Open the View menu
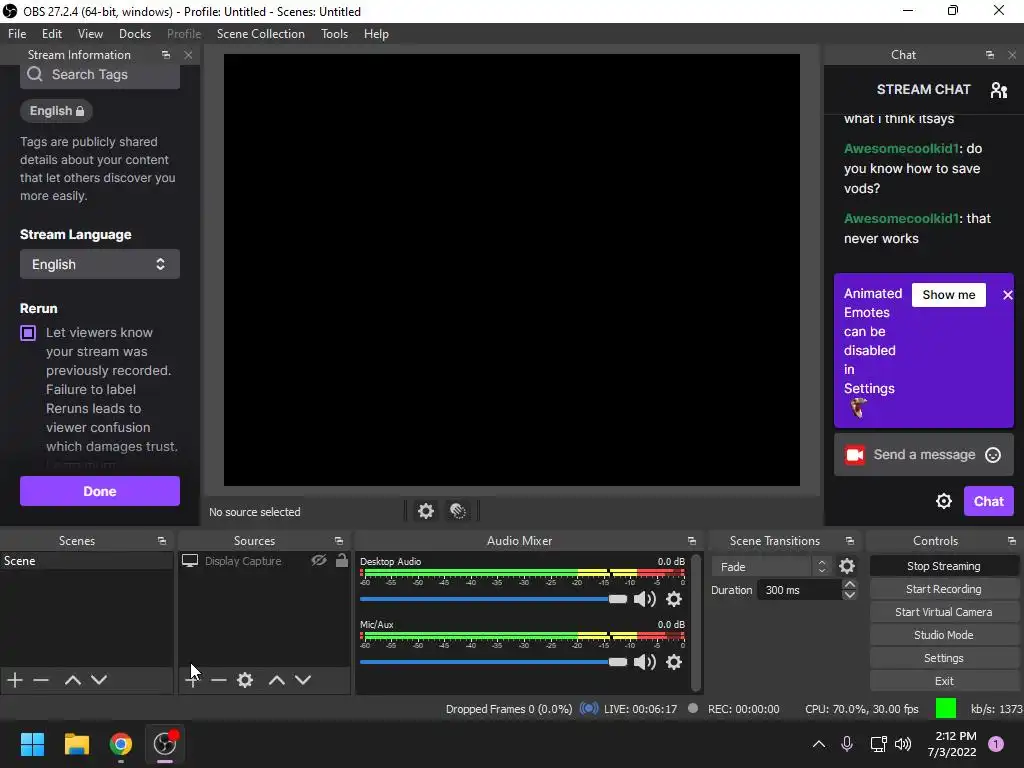This screenshot has width=1024, height=768. (x=90, y=34)
